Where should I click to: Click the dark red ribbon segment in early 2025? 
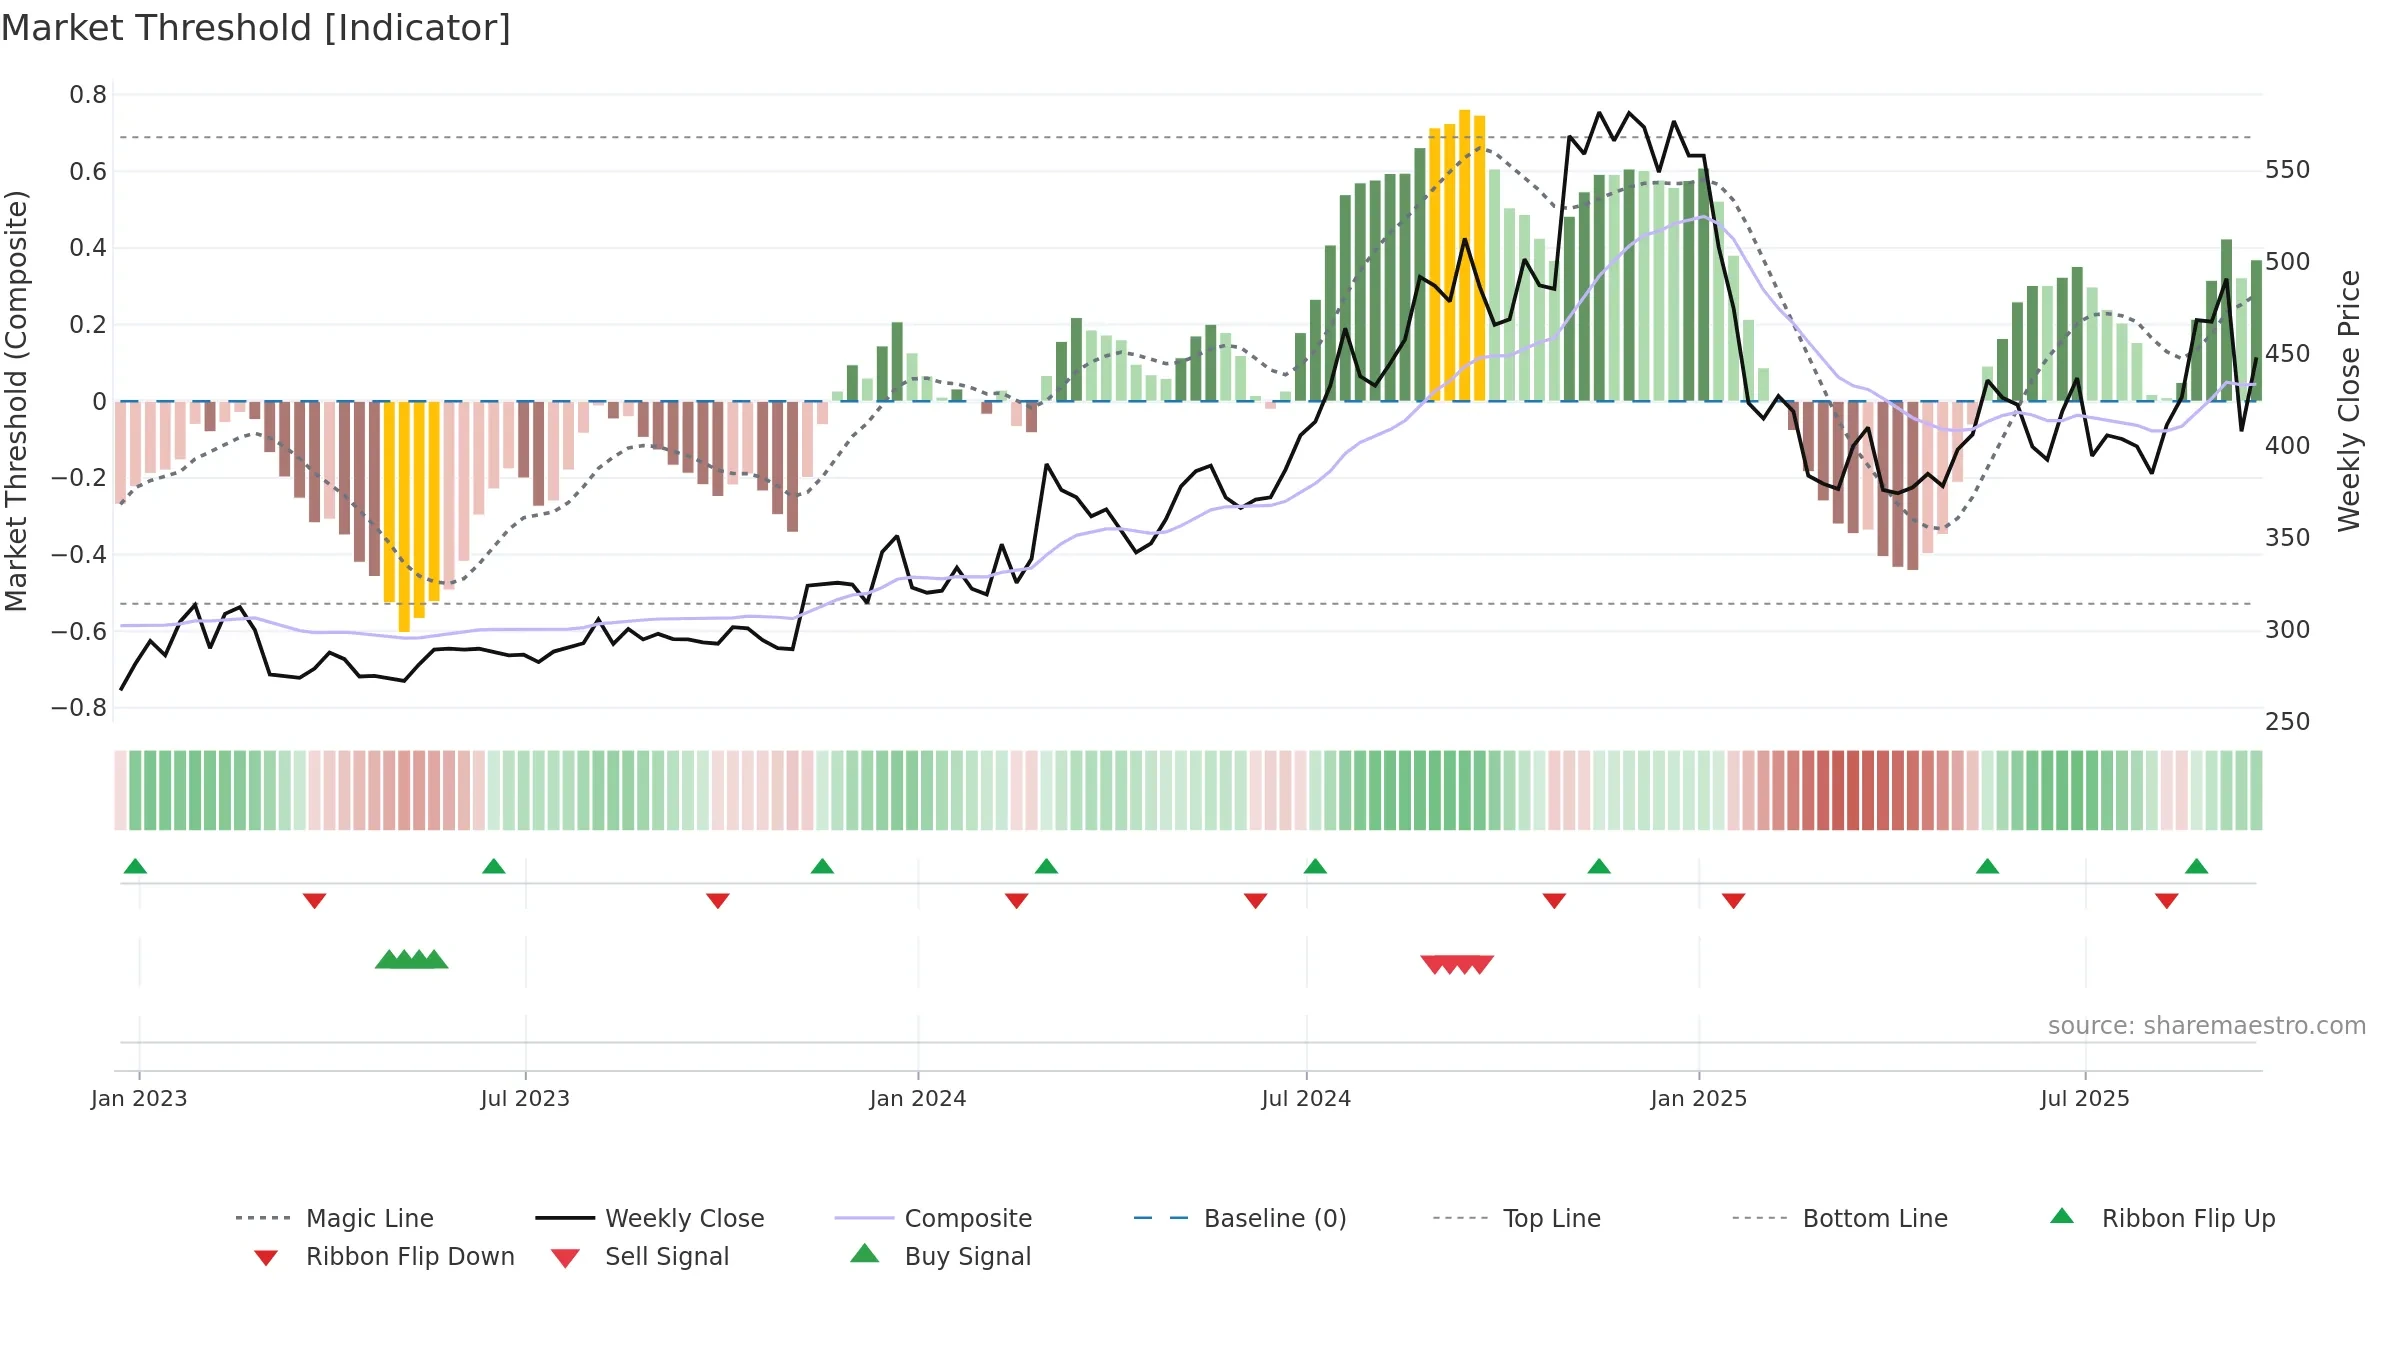(x=1853, y=790)
